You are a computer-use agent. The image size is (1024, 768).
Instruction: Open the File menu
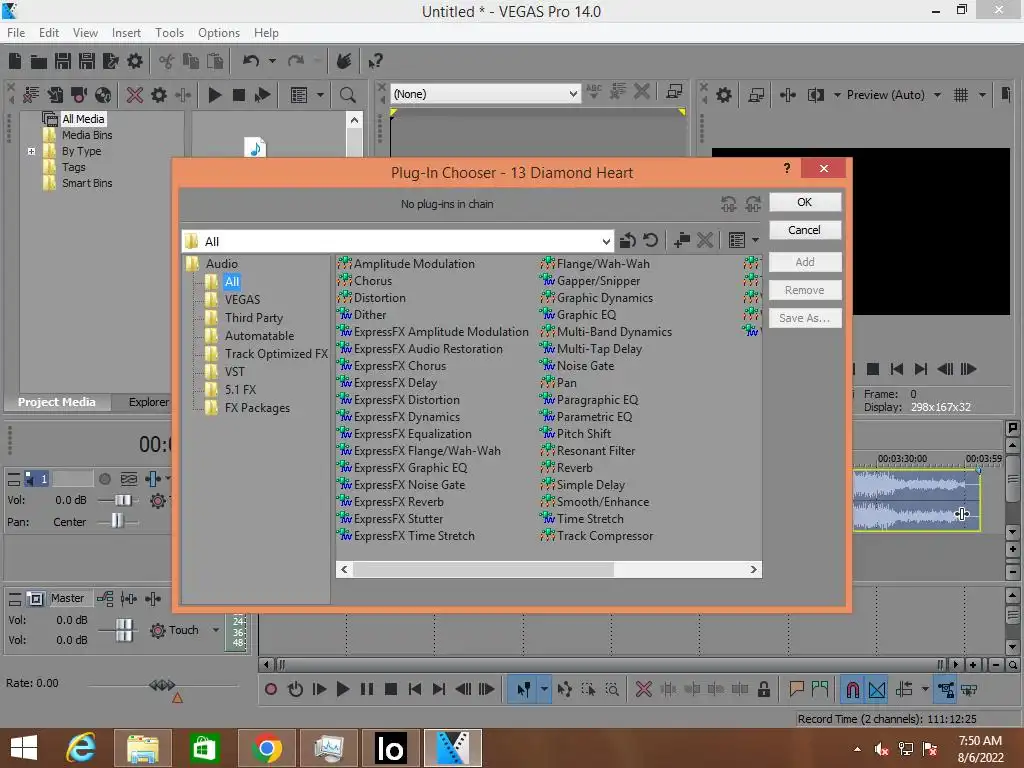[16, 33]
